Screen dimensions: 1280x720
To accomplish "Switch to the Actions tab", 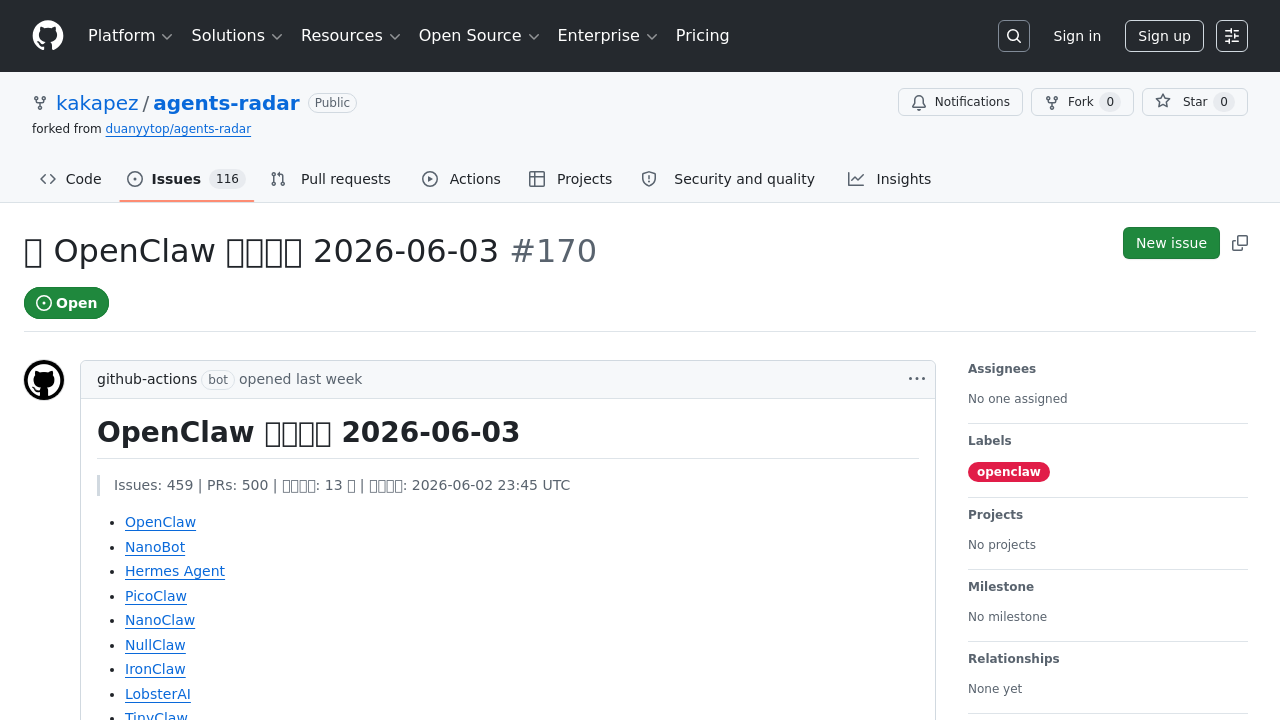I will (461, 179).
